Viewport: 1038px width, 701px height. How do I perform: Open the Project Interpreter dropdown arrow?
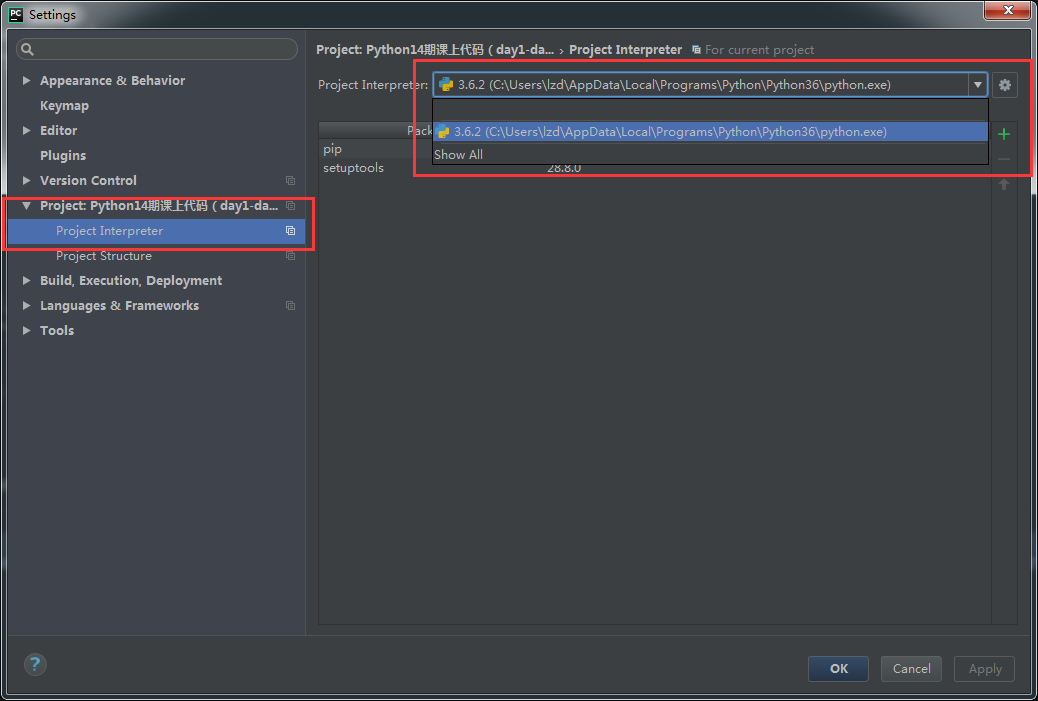[x=977, y=85]
